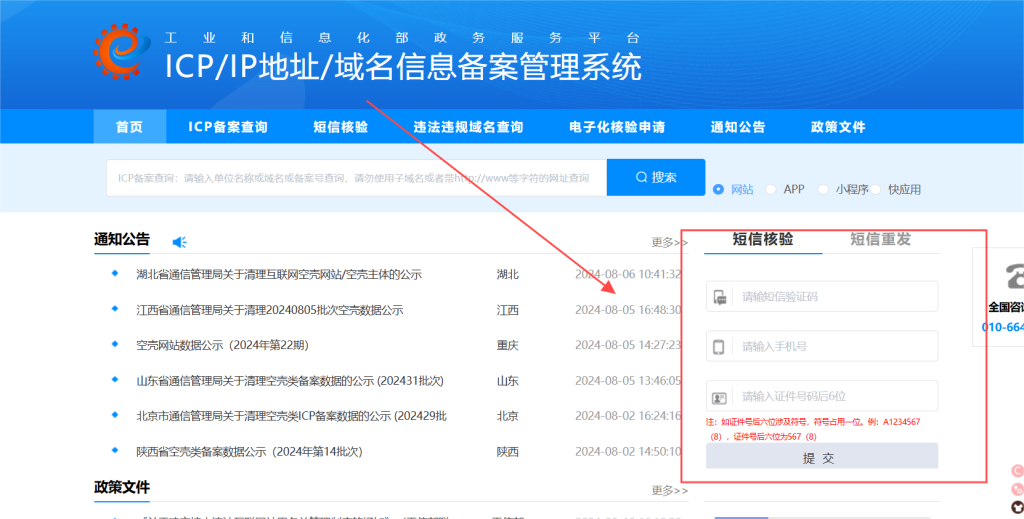Click the 请输入手机号 phone number field
Image resolution: width=1024 pixels, height=519 pixels.
(x=834, y=347)
